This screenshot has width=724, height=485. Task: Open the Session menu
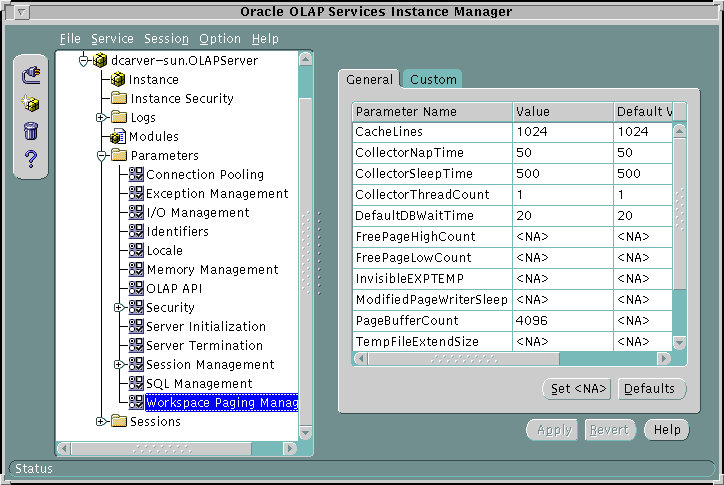coord(166,39)
